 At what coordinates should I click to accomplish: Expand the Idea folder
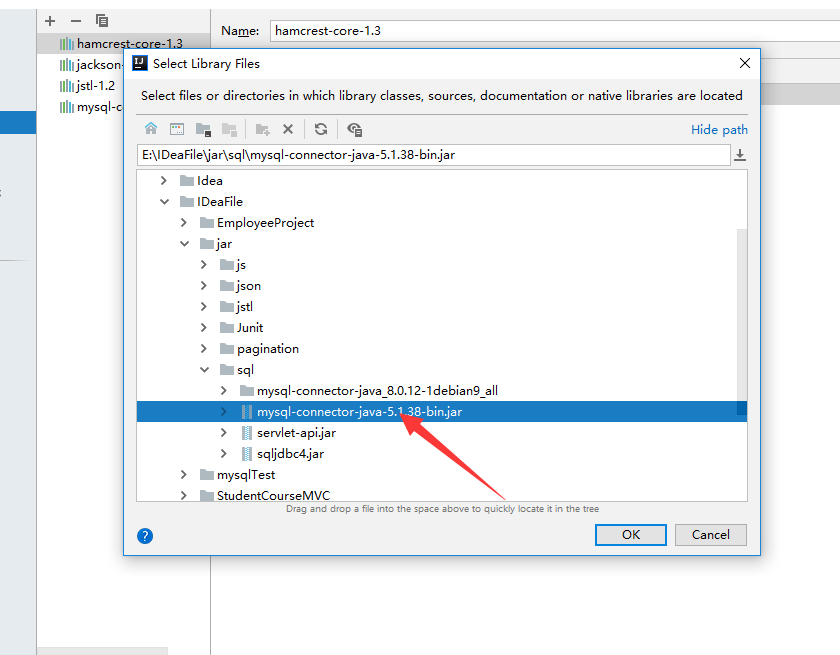pyautogui.click(x=164, y=181)
